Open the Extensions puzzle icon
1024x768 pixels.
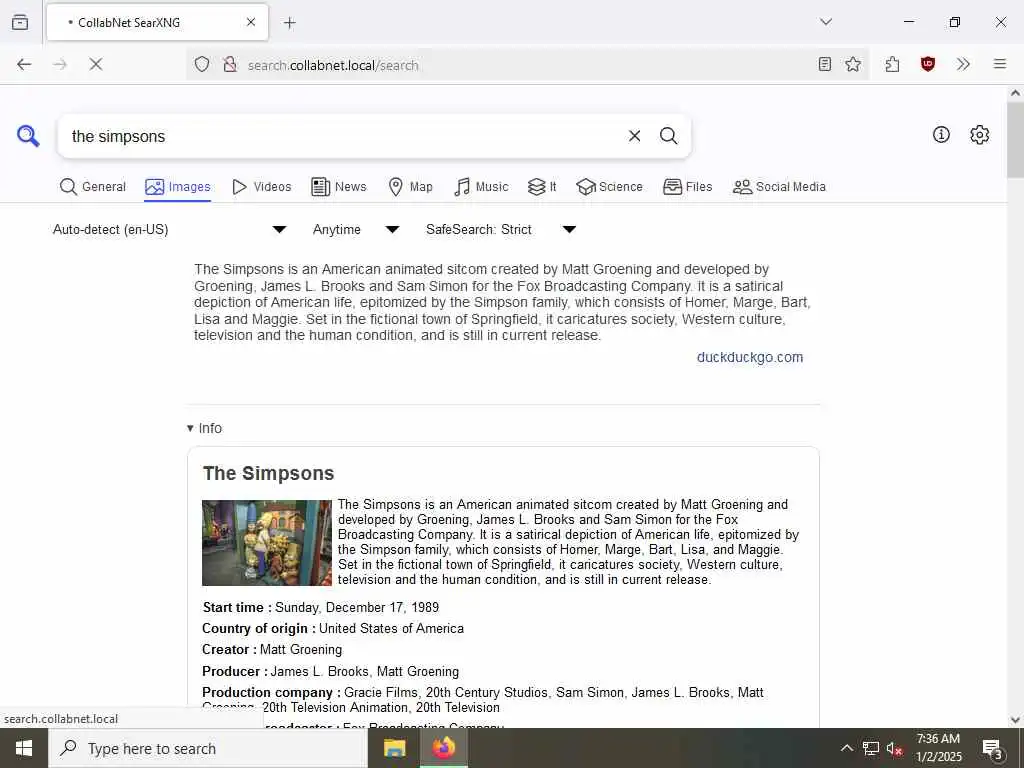(x=892, y=64)
